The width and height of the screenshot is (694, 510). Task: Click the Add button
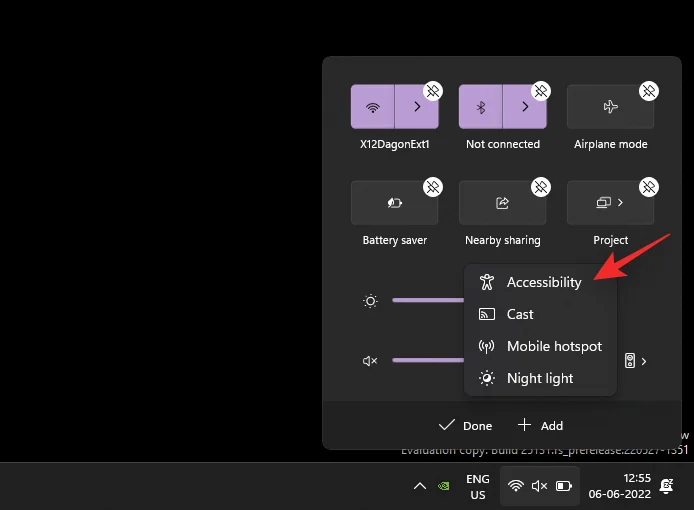(x=541, y=425)
